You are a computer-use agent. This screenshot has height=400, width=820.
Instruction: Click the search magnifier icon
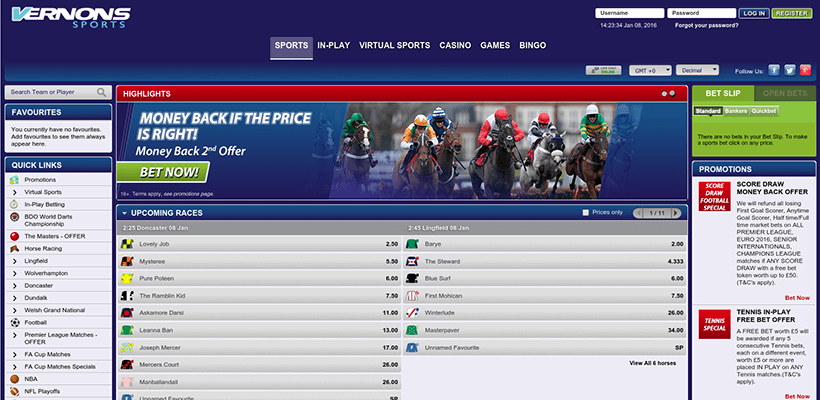[x=101, y=93]
